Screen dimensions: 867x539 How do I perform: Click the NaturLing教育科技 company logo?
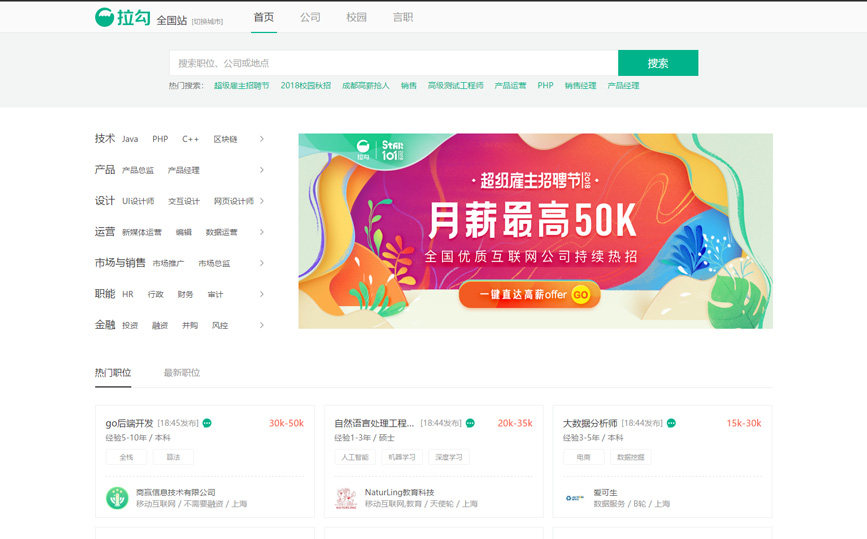point(346,498)
